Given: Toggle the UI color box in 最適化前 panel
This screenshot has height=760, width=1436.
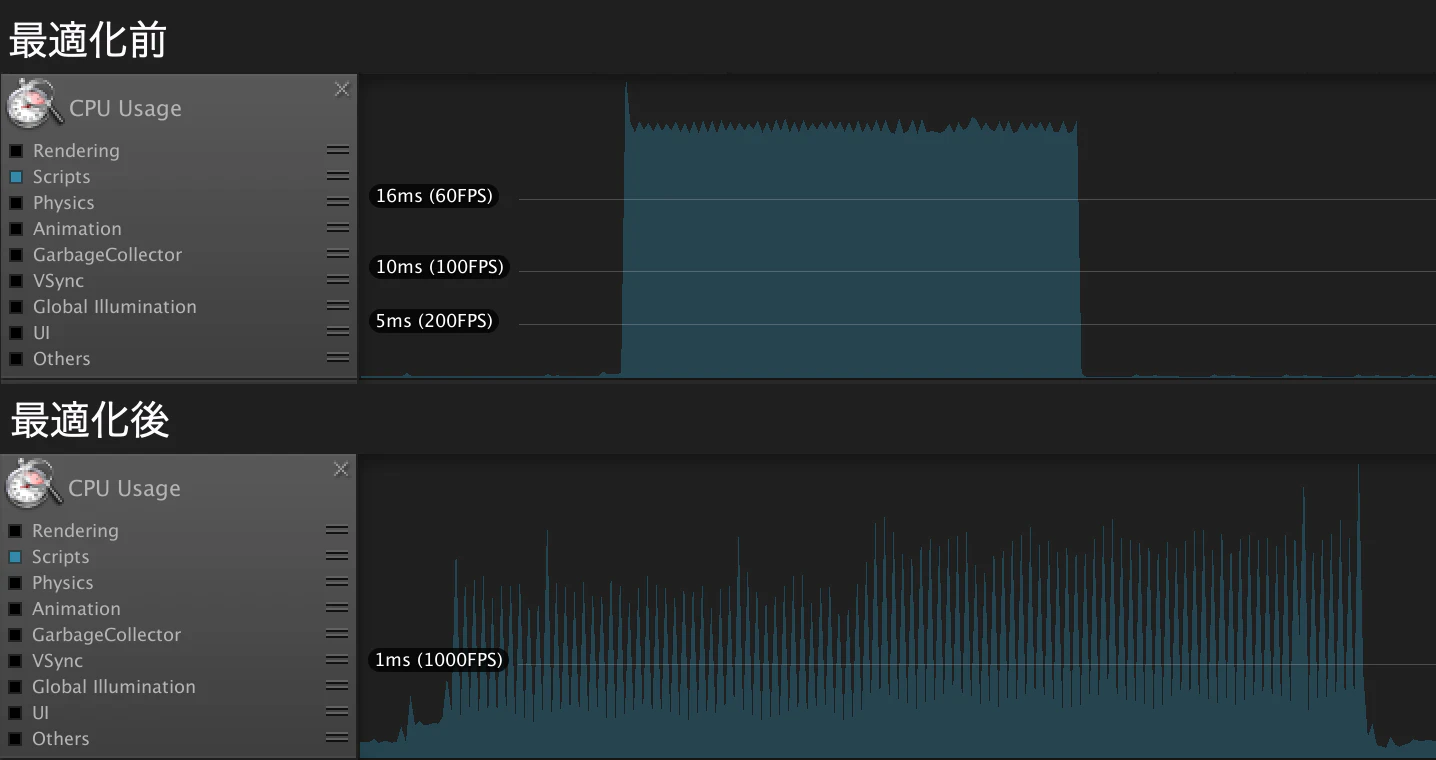Looking at the screenshot, I should pos(16,333).
